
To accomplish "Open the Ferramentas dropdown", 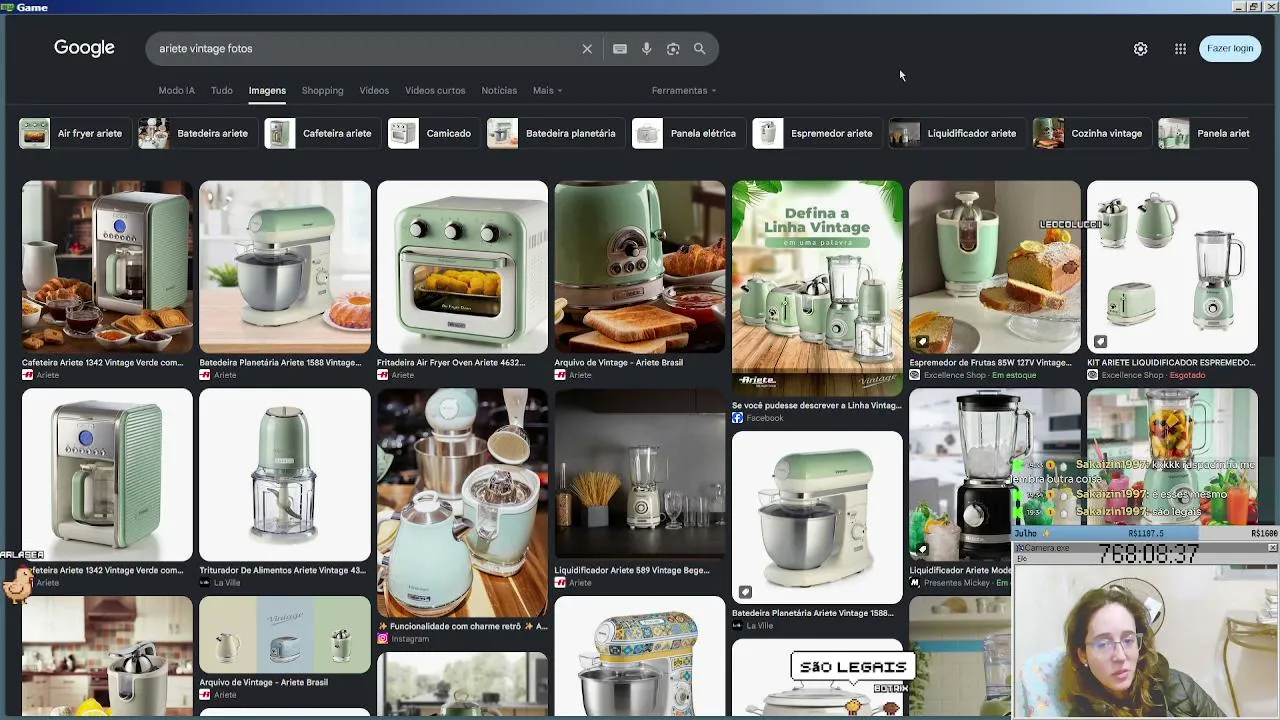I will point(684,91).
